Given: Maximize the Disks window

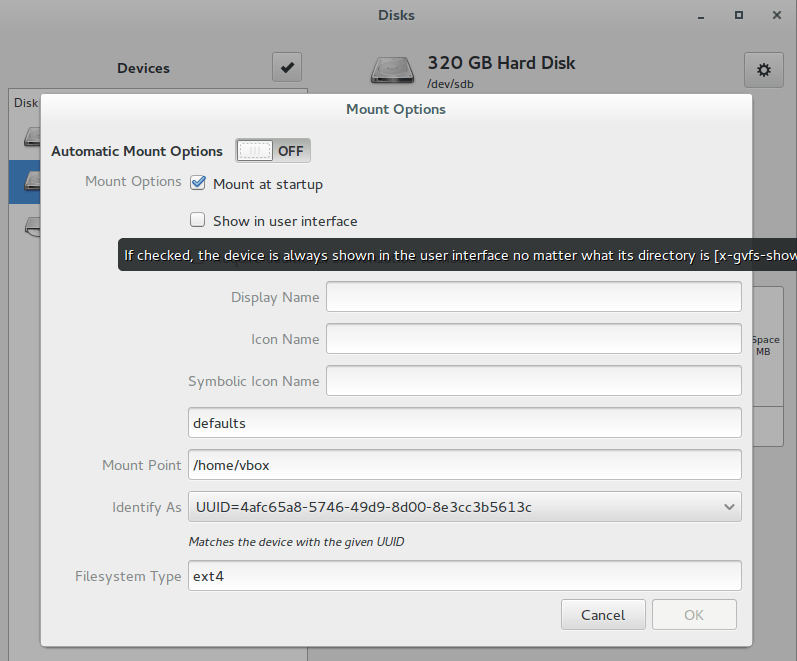Looking at the screenshot, I should 738,15.
